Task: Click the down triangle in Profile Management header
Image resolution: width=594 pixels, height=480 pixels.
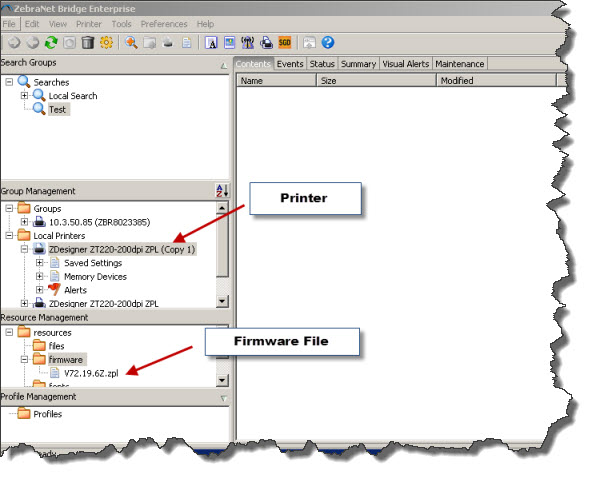Action: point(224,399)
